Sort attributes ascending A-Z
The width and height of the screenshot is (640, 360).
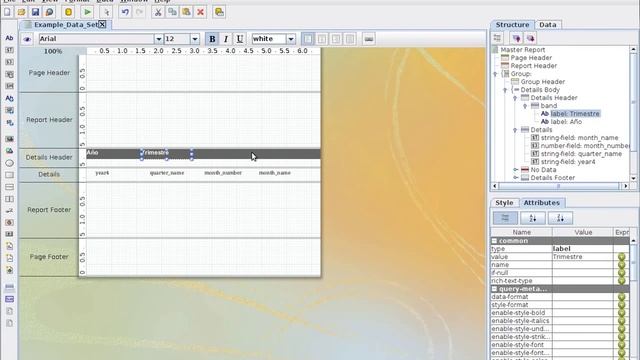pos(533,218)
